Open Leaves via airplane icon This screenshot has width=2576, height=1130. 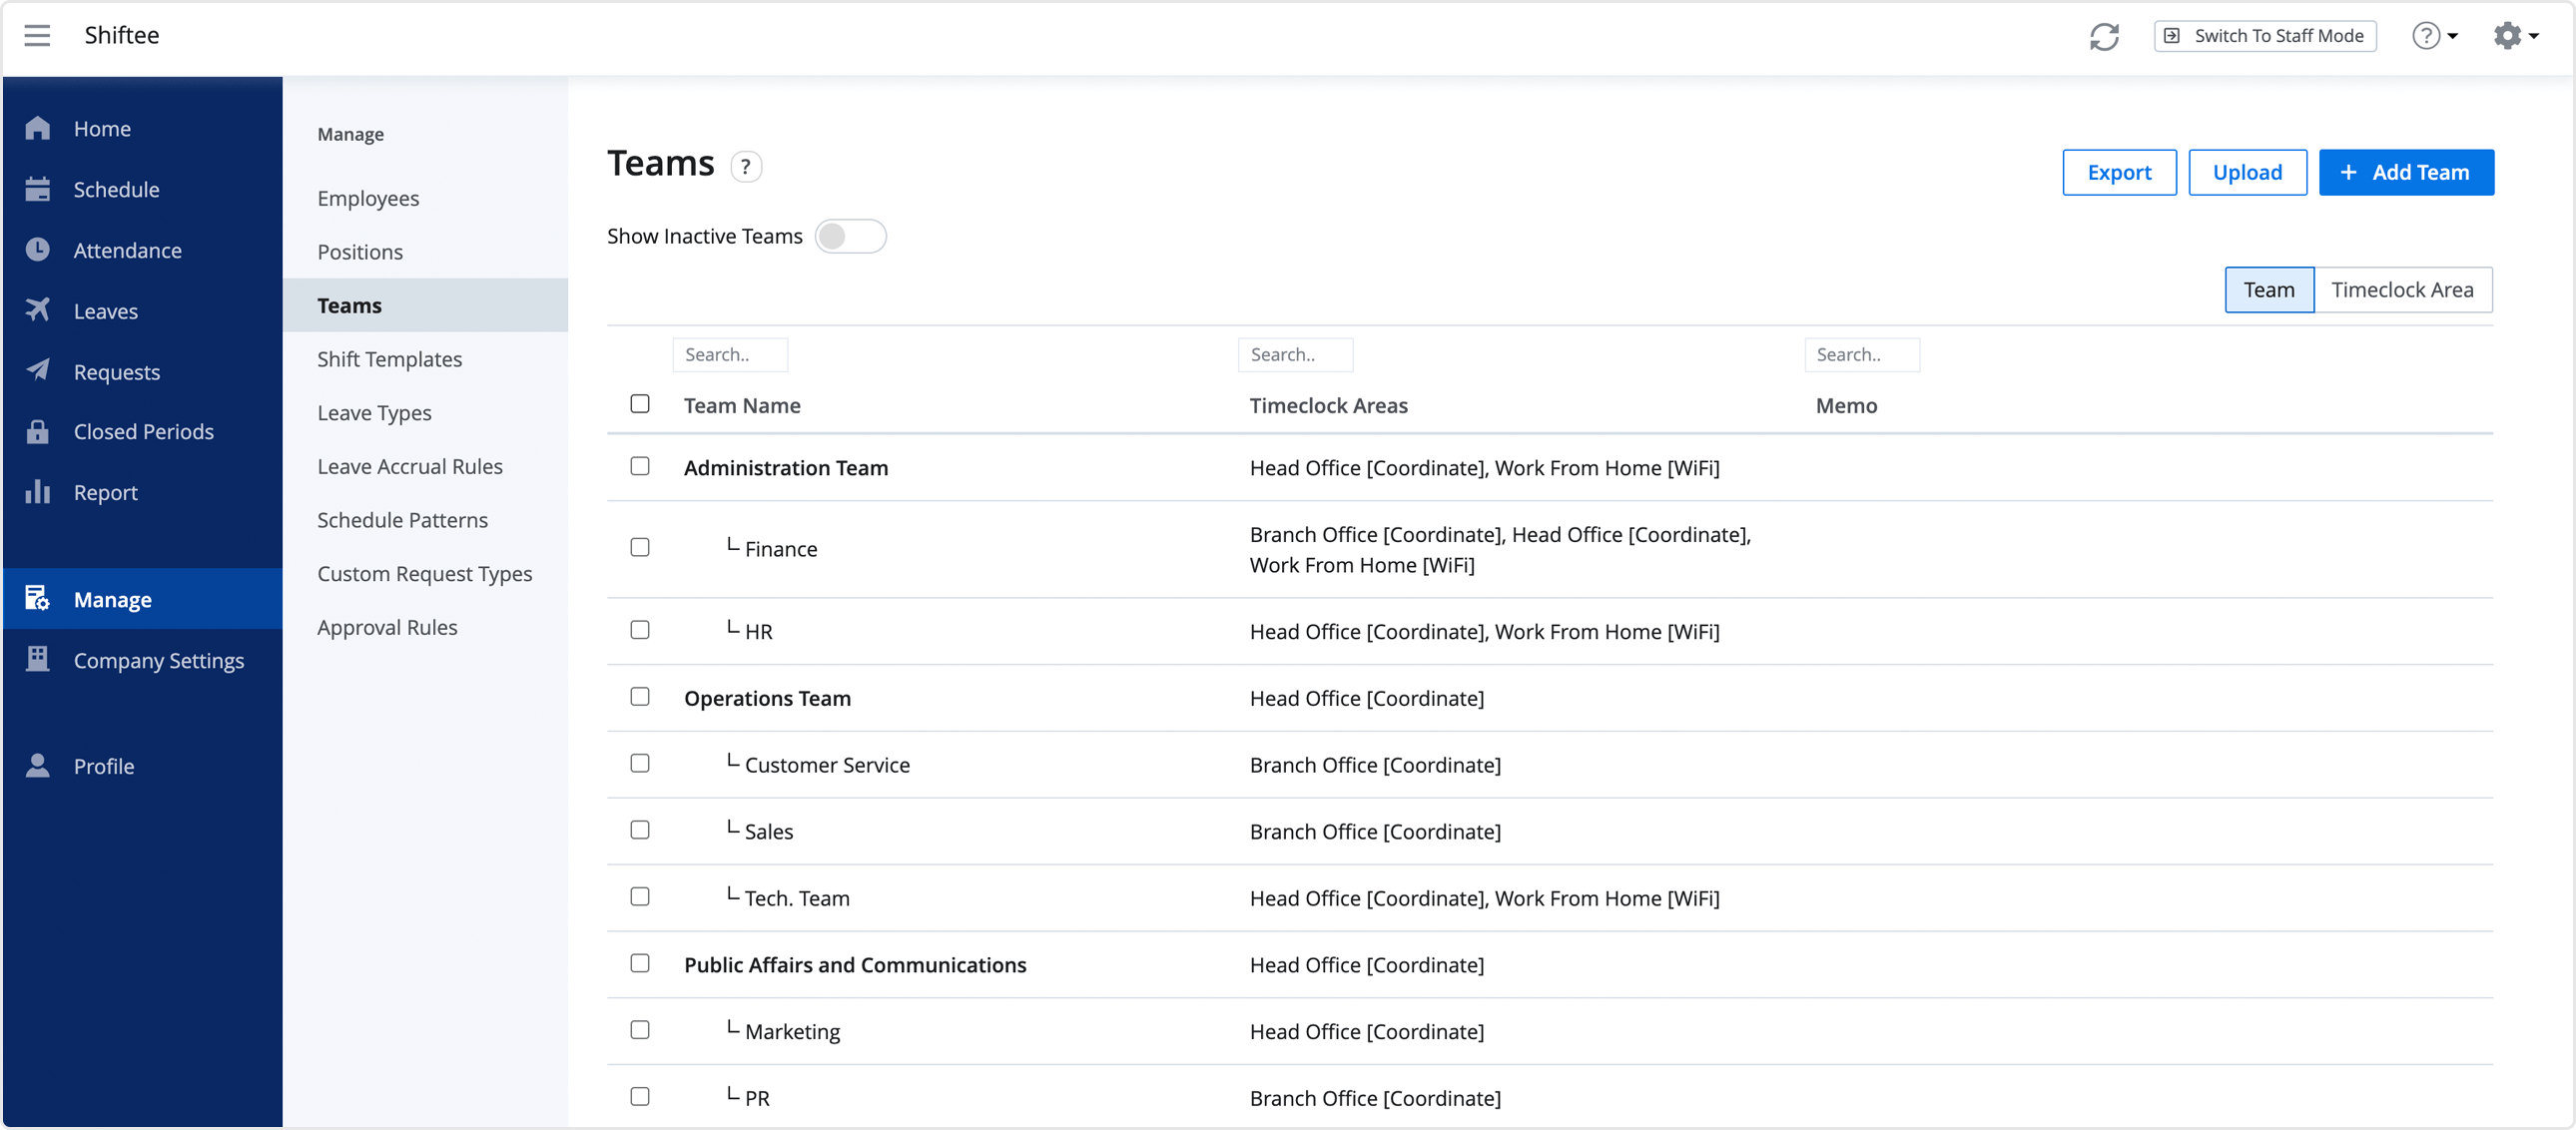(38, 310)
